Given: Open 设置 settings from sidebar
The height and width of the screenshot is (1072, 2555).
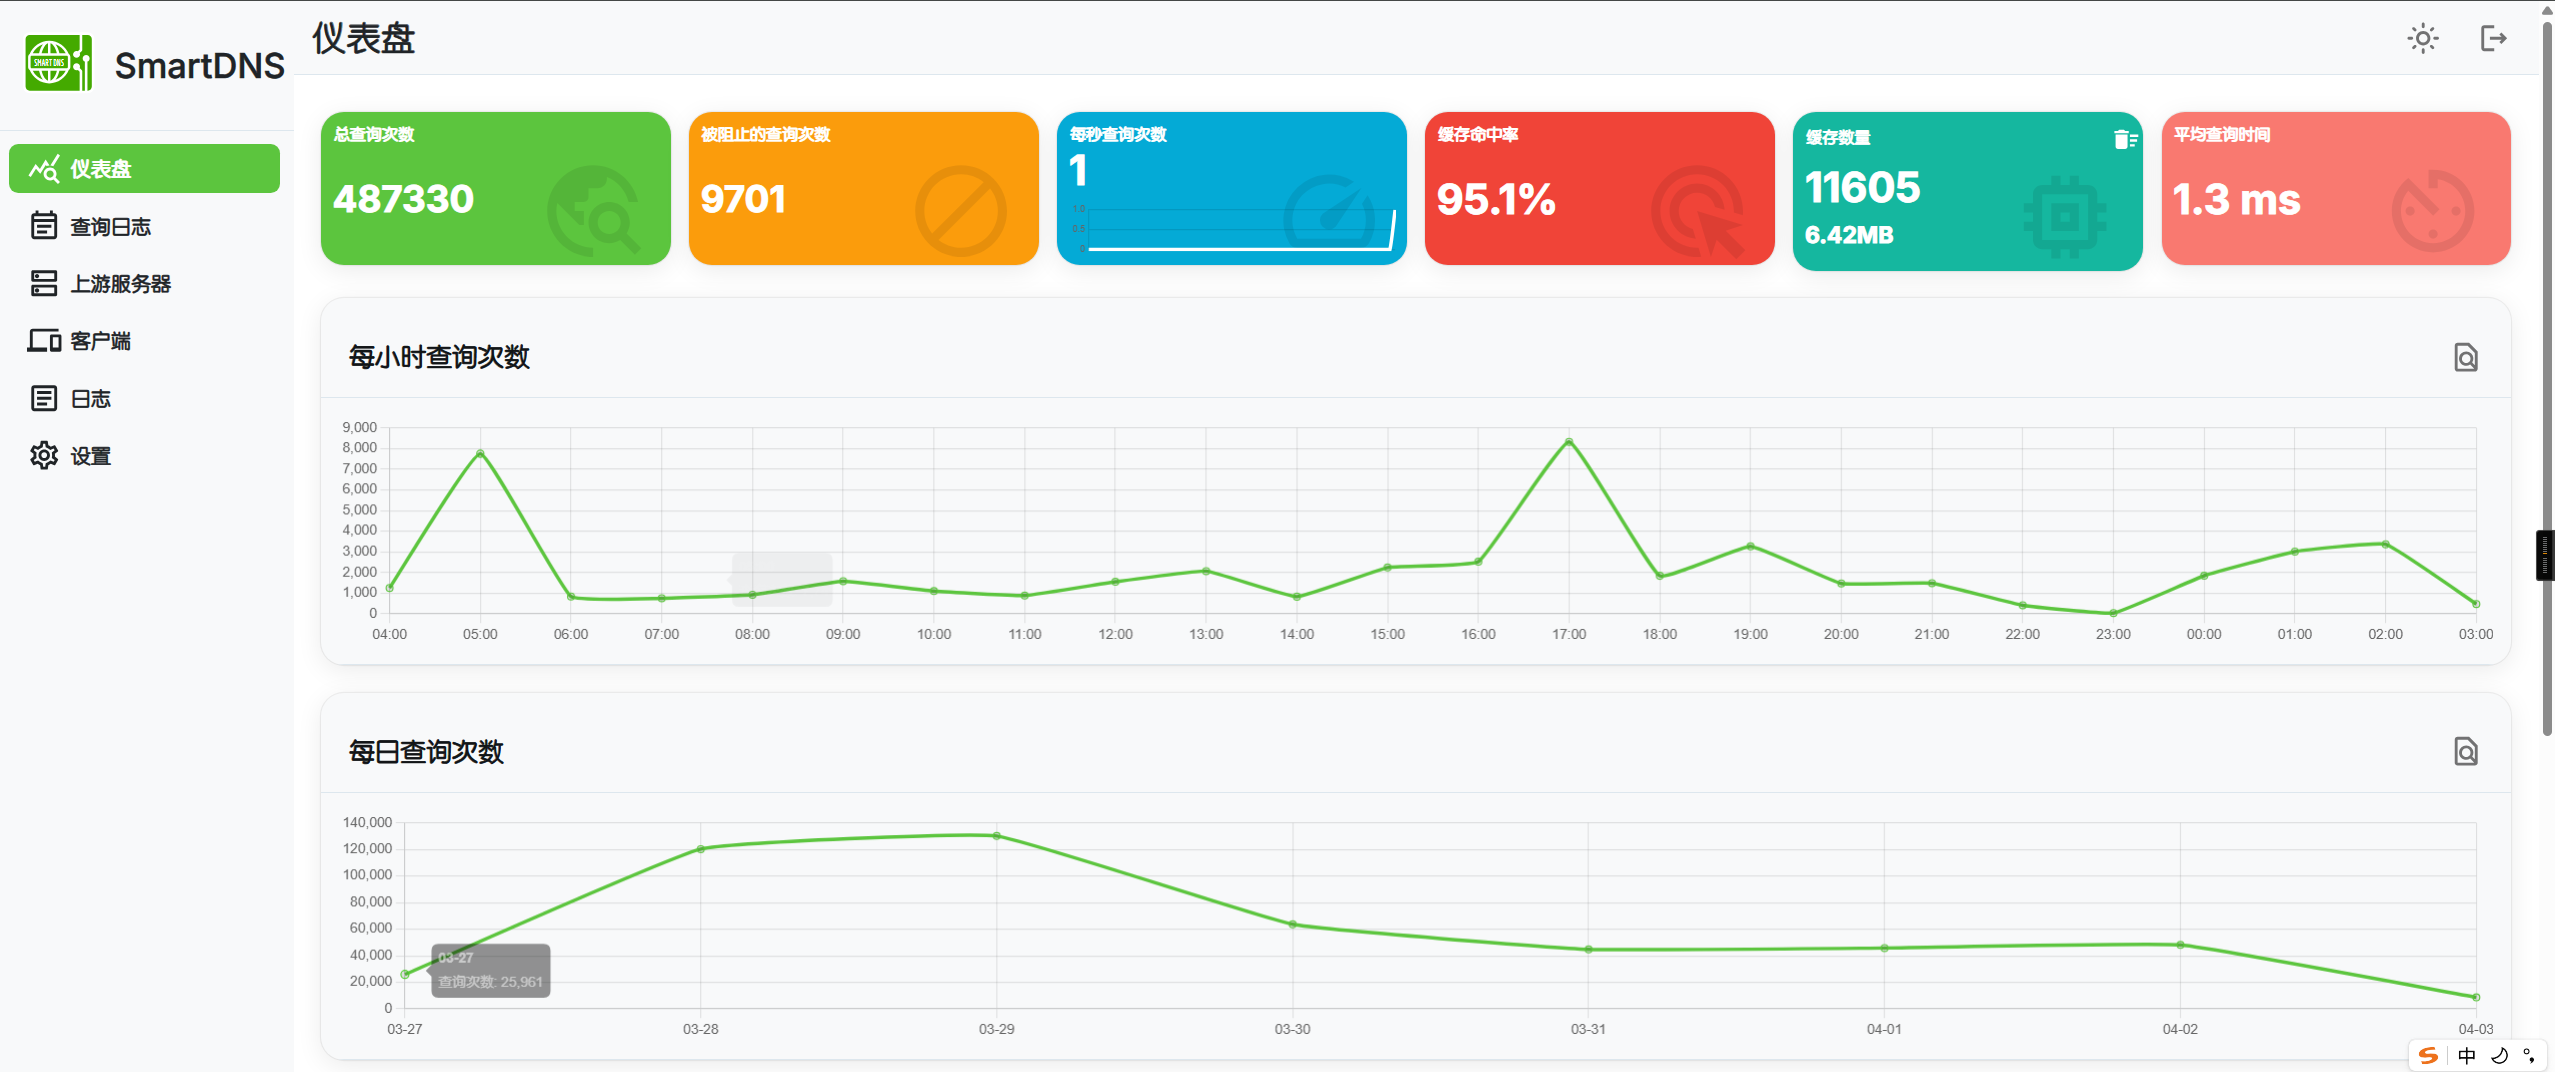Looking at the screenshot, I should tap(90, 456).
